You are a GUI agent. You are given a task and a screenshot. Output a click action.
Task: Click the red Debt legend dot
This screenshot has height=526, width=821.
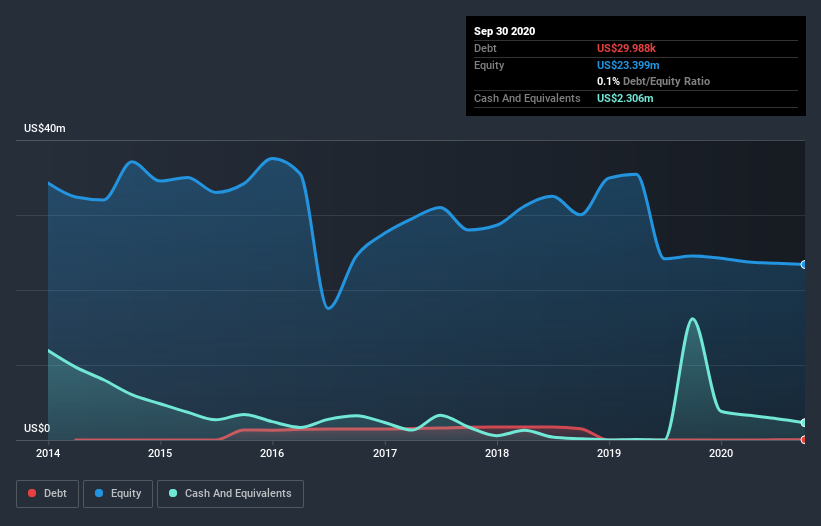pos(34,494)
